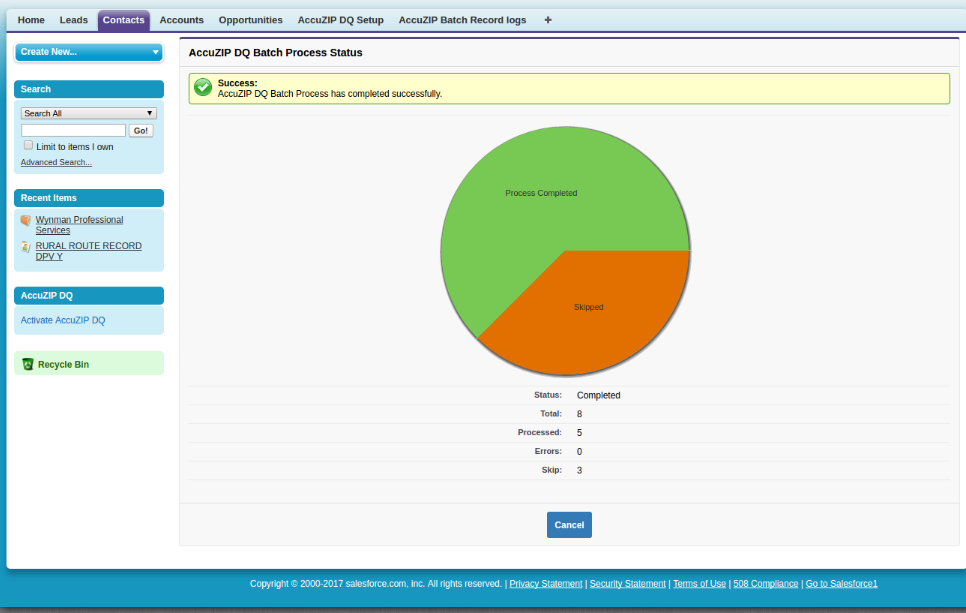The width and height of the screenshot is (966, 613).
Task: Open the Create New dropdown
Action: coord(88,51)
